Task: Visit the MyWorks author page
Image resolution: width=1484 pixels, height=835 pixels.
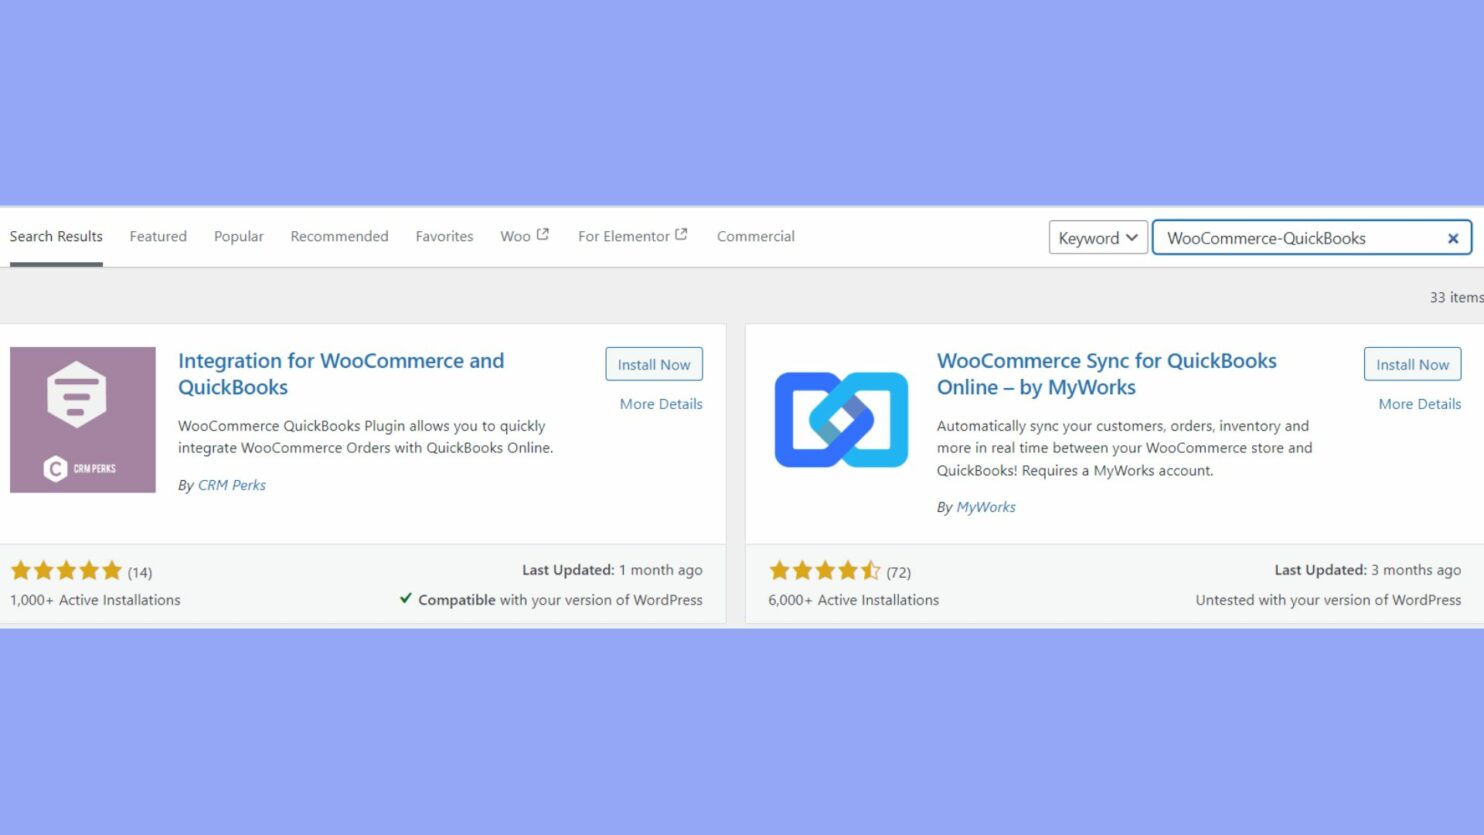Action: point(985,507)
